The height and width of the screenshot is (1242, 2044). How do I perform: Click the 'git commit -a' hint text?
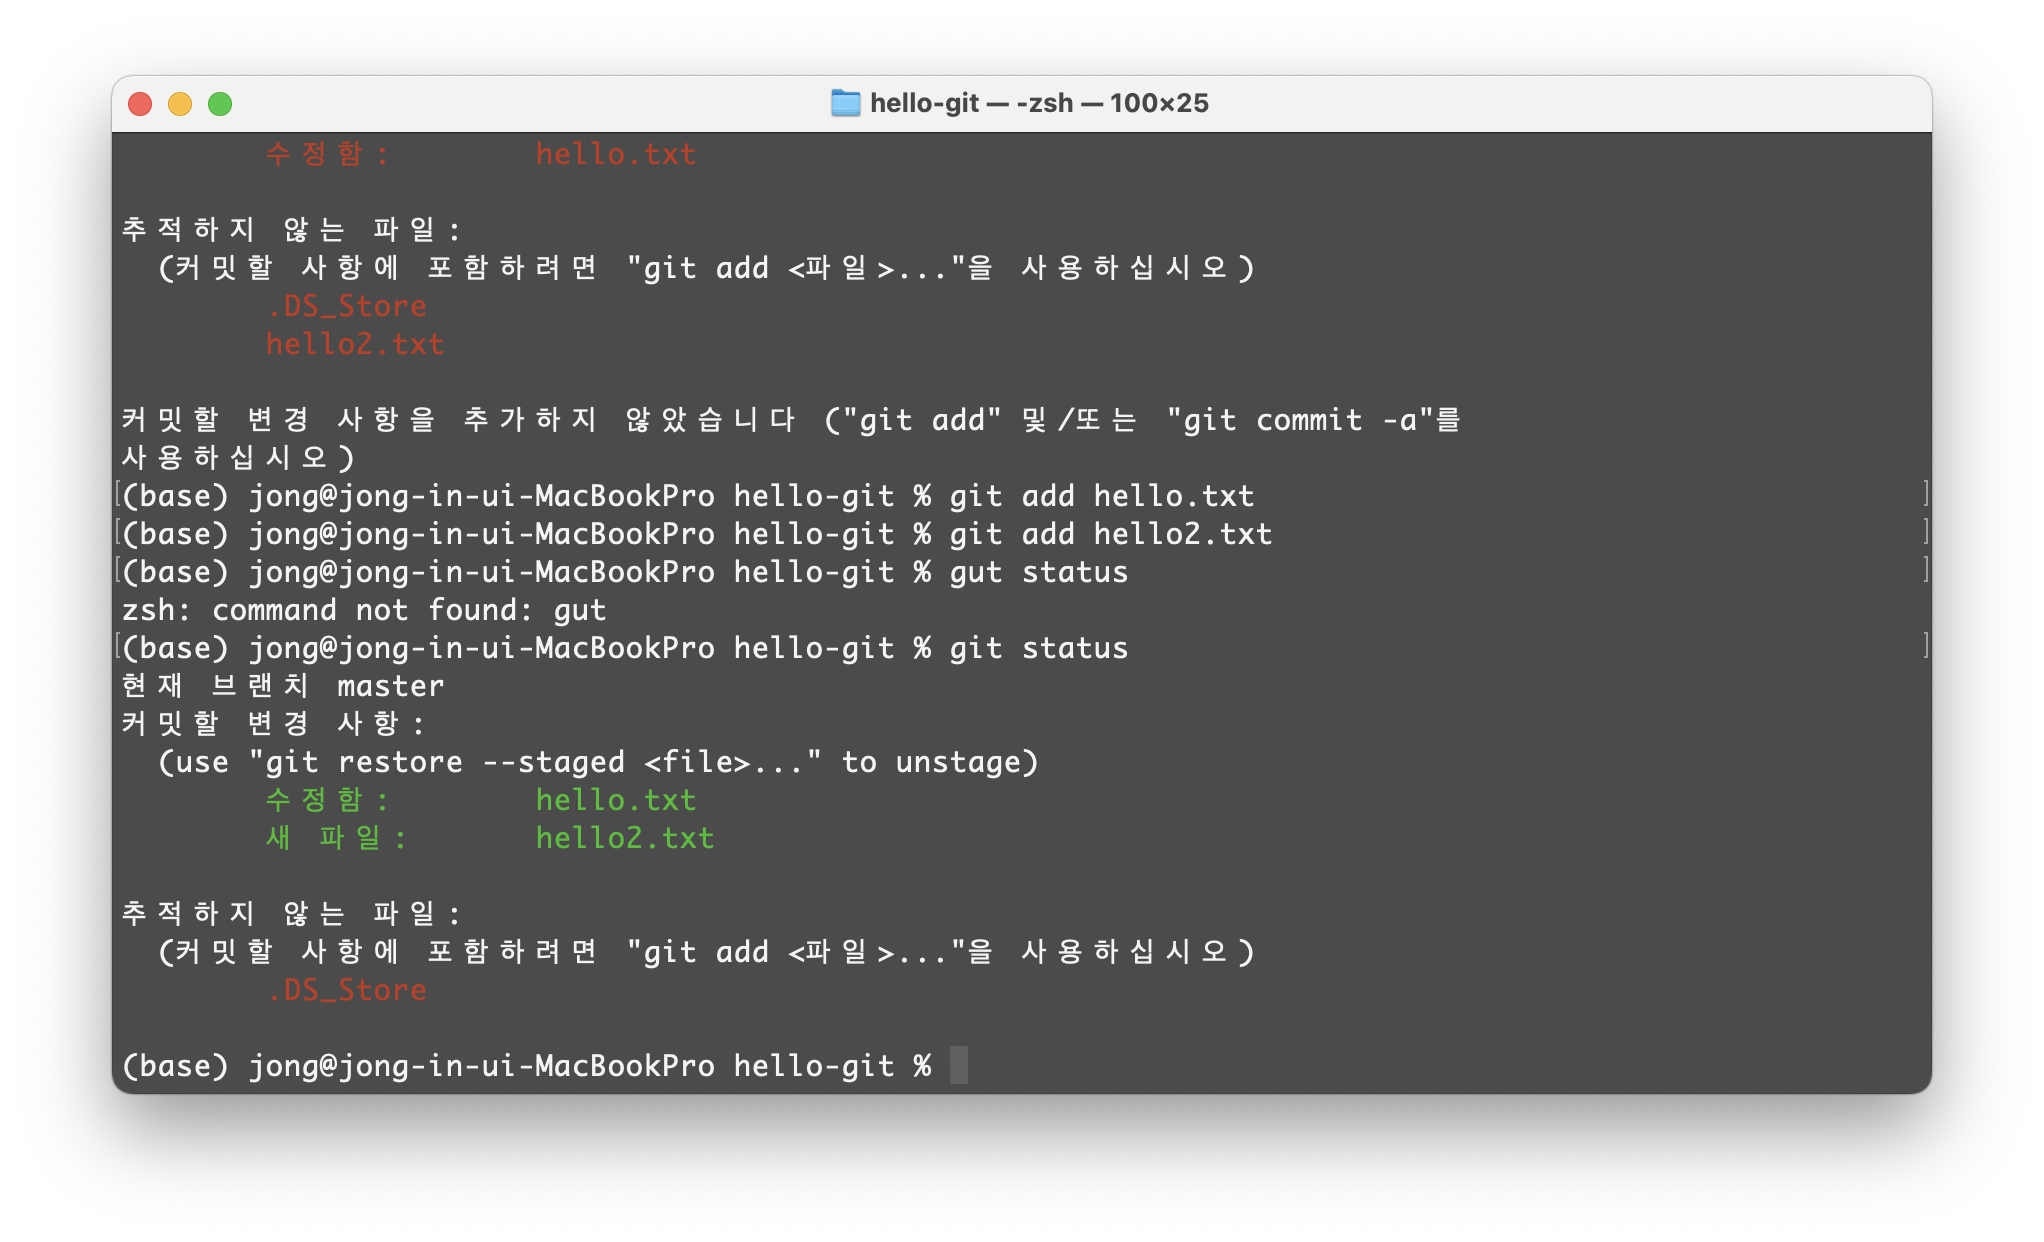pyautogui.click(x=1300, y=420)
